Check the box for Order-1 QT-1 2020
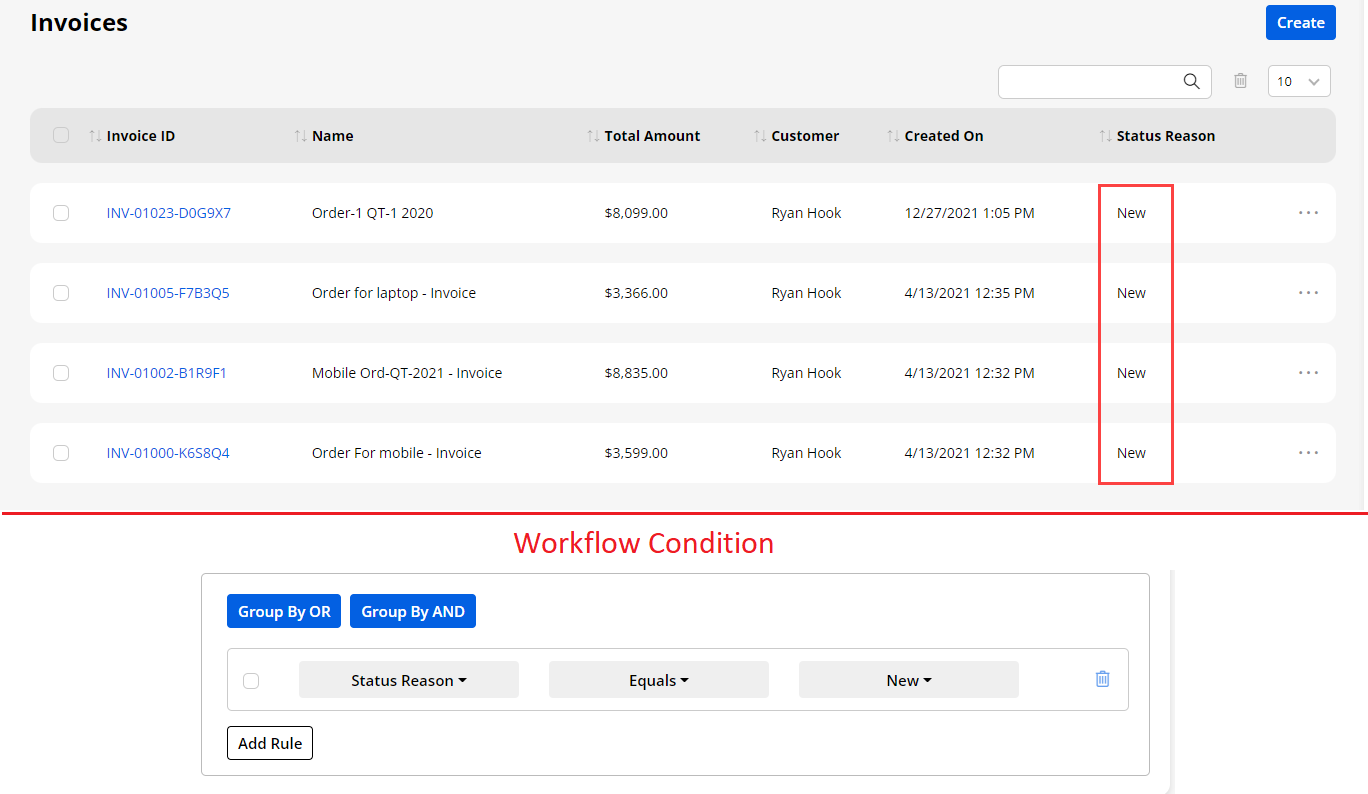Screen dimensions: 1368x794 coord(61,213)
